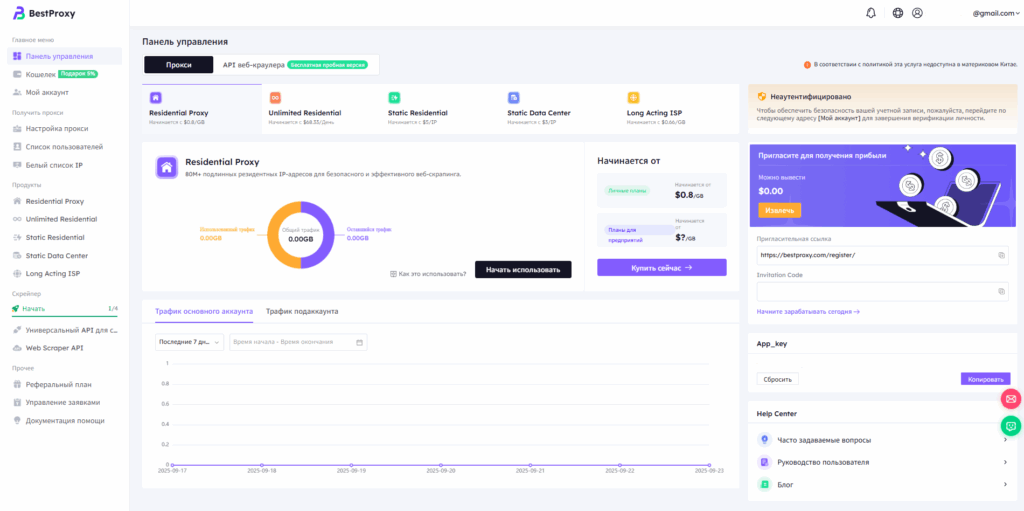Click the Мой аккаунт verification link
1024x511 pixels.
coord(839,118)
